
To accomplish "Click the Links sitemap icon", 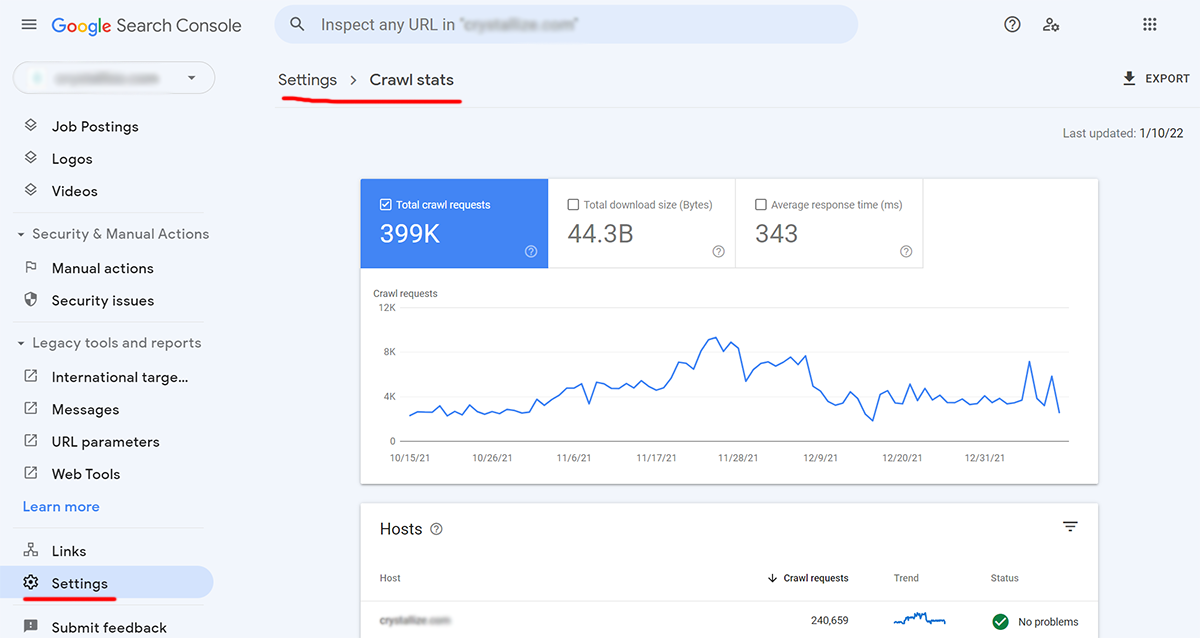I will tap(31, 550).
